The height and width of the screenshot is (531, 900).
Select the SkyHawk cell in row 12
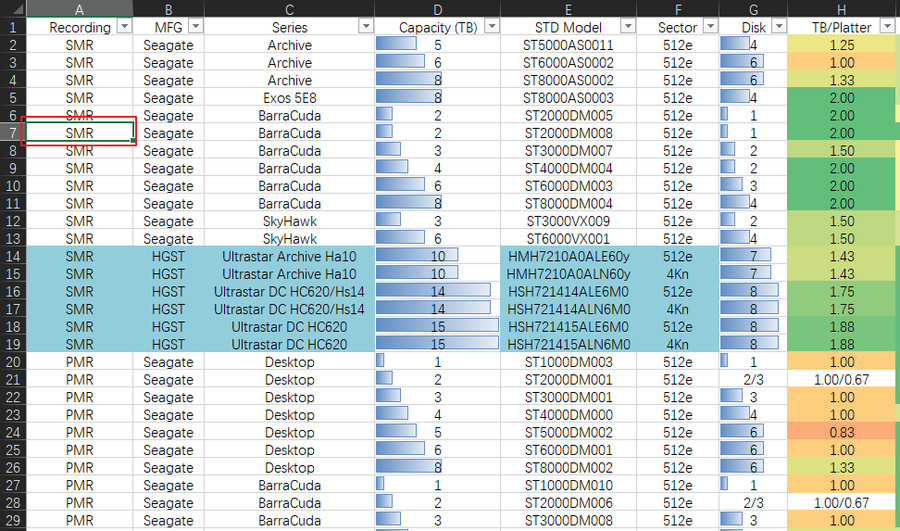(x=289, y=221)
